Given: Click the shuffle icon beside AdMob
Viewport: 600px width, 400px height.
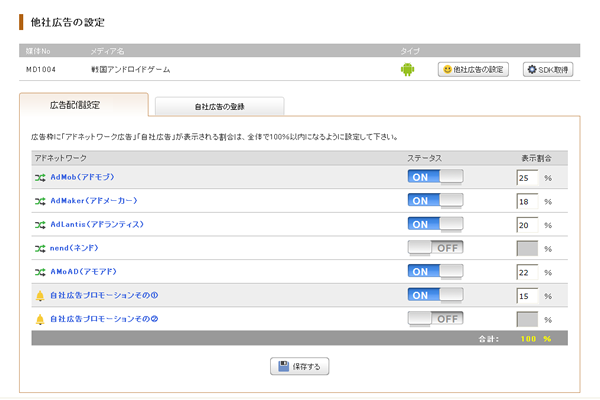Looking at the screenshot, I should (x=40, y=176).
